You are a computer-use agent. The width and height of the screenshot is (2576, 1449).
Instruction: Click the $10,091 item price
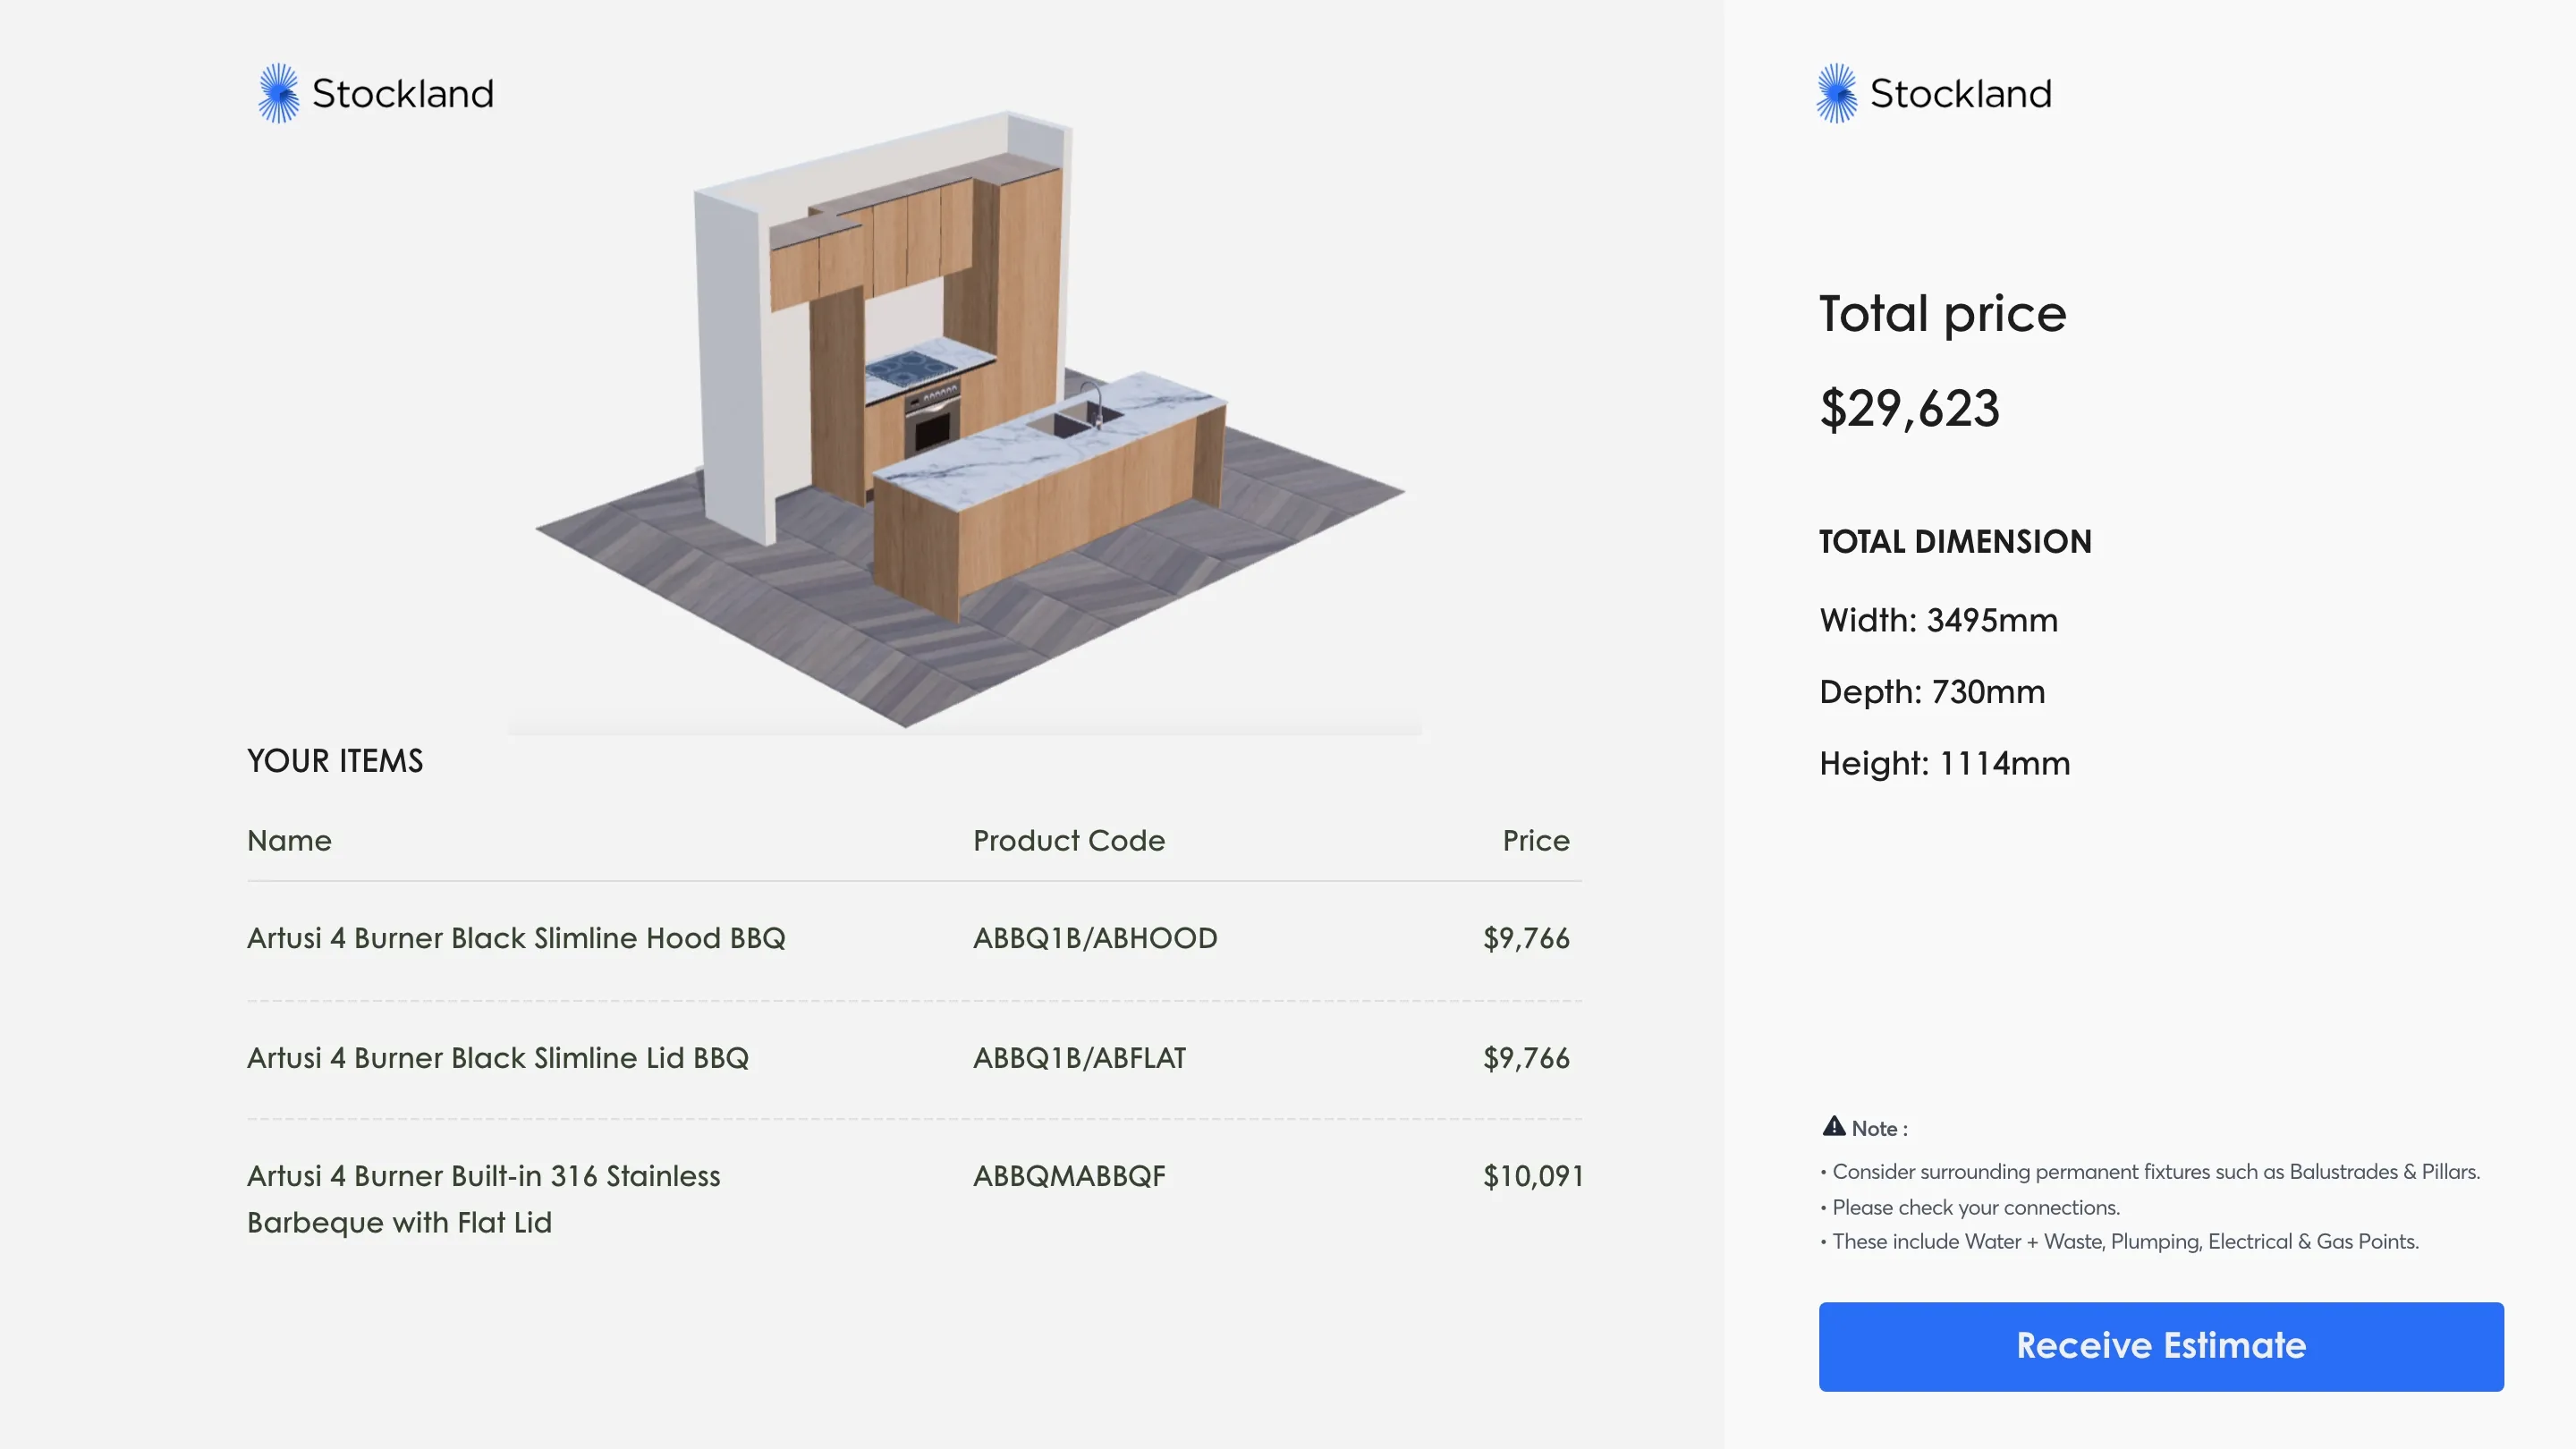1532,1176
